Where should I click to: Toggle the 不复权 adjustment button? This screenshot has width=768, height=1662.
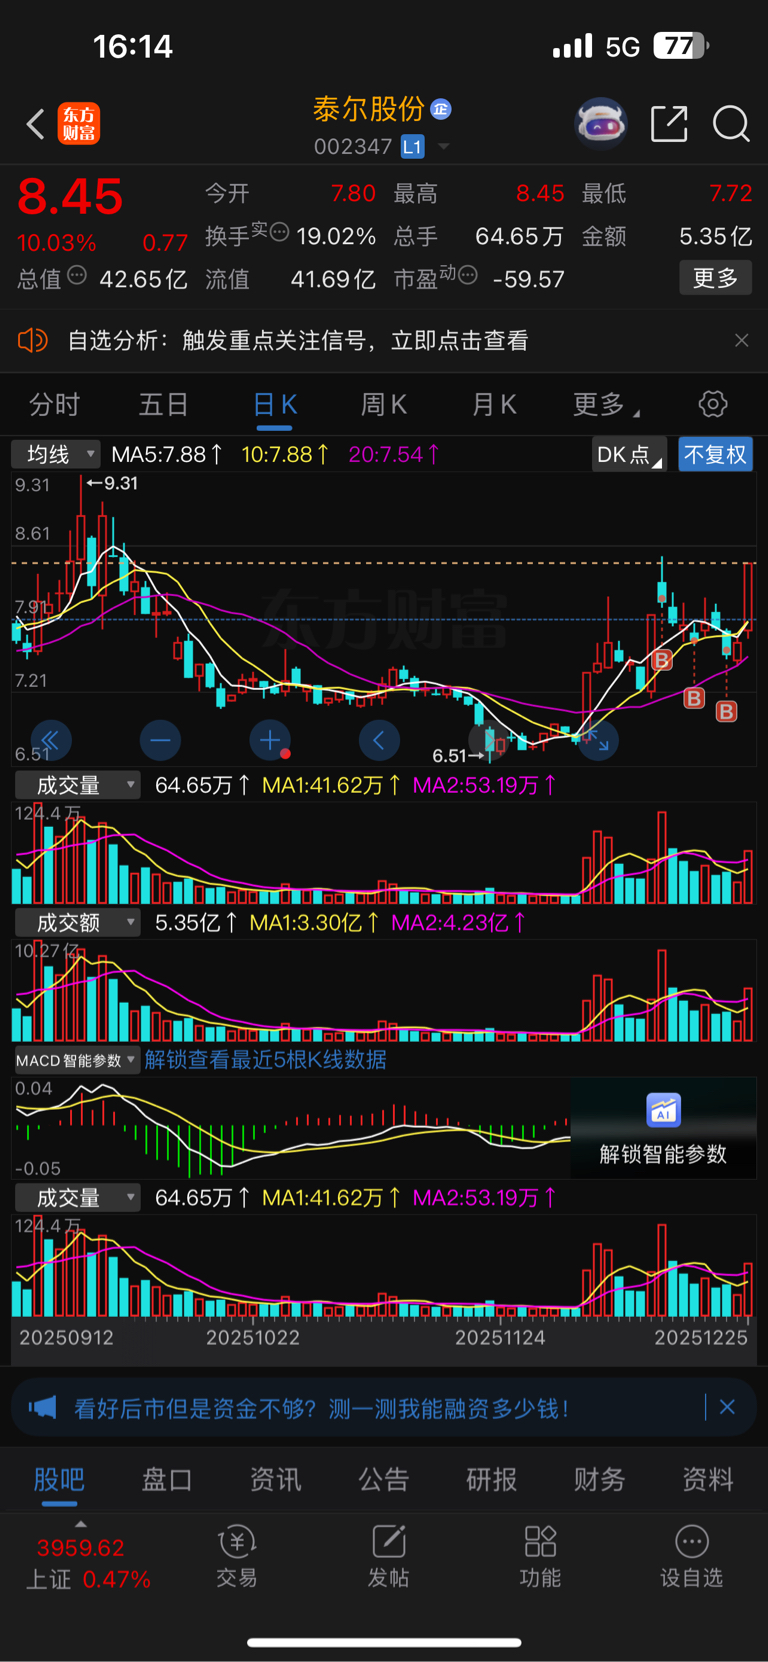(715, 455)
